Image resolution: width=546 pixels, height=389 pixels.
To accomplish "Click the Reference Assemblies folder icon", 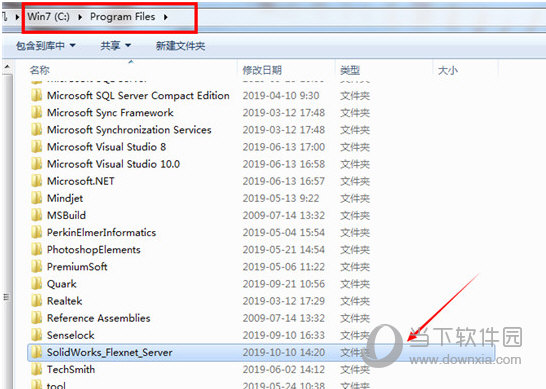I will coord(37,318).
